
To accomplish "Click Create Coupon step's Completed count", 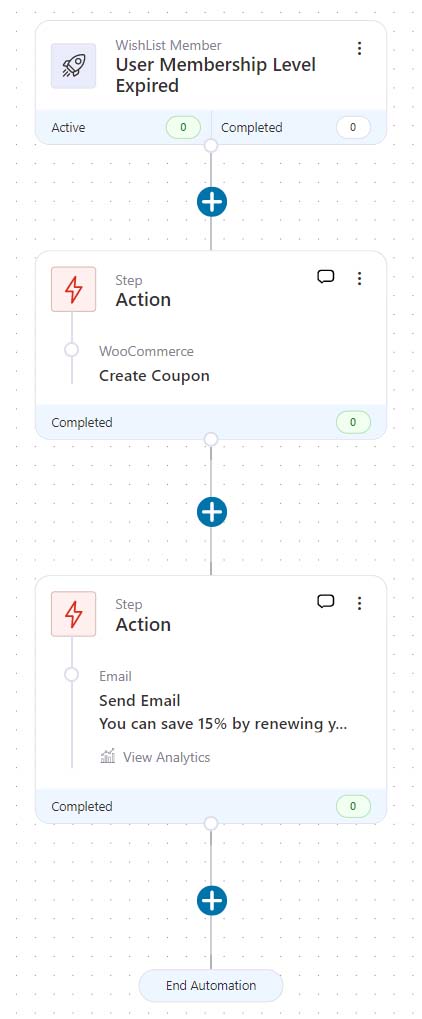I will coord(353,422).
